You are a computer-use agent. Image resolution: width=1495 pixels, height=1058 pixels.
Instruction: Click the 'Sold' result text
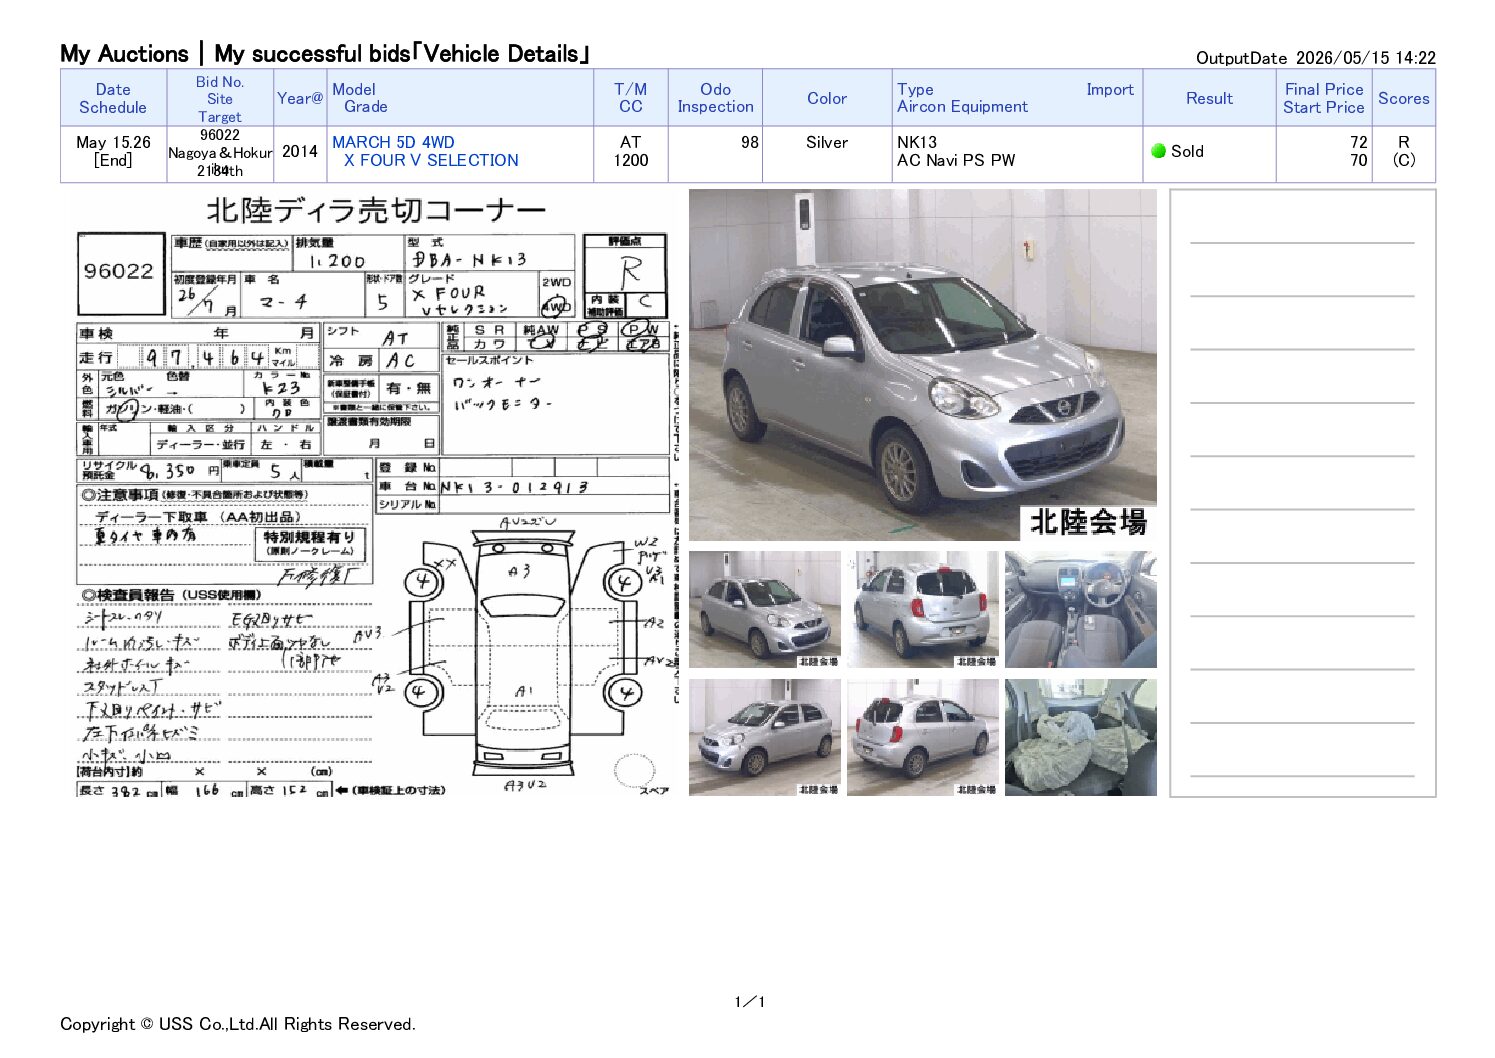click(1187, 151)
